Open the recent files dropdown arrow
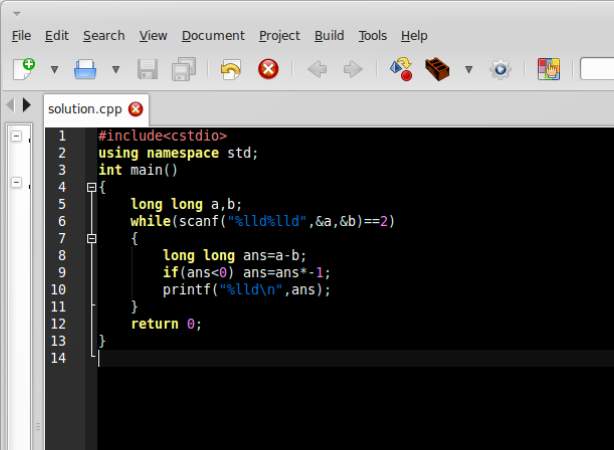This screenshot has height=450, width=614. click(x=116, y=70)
